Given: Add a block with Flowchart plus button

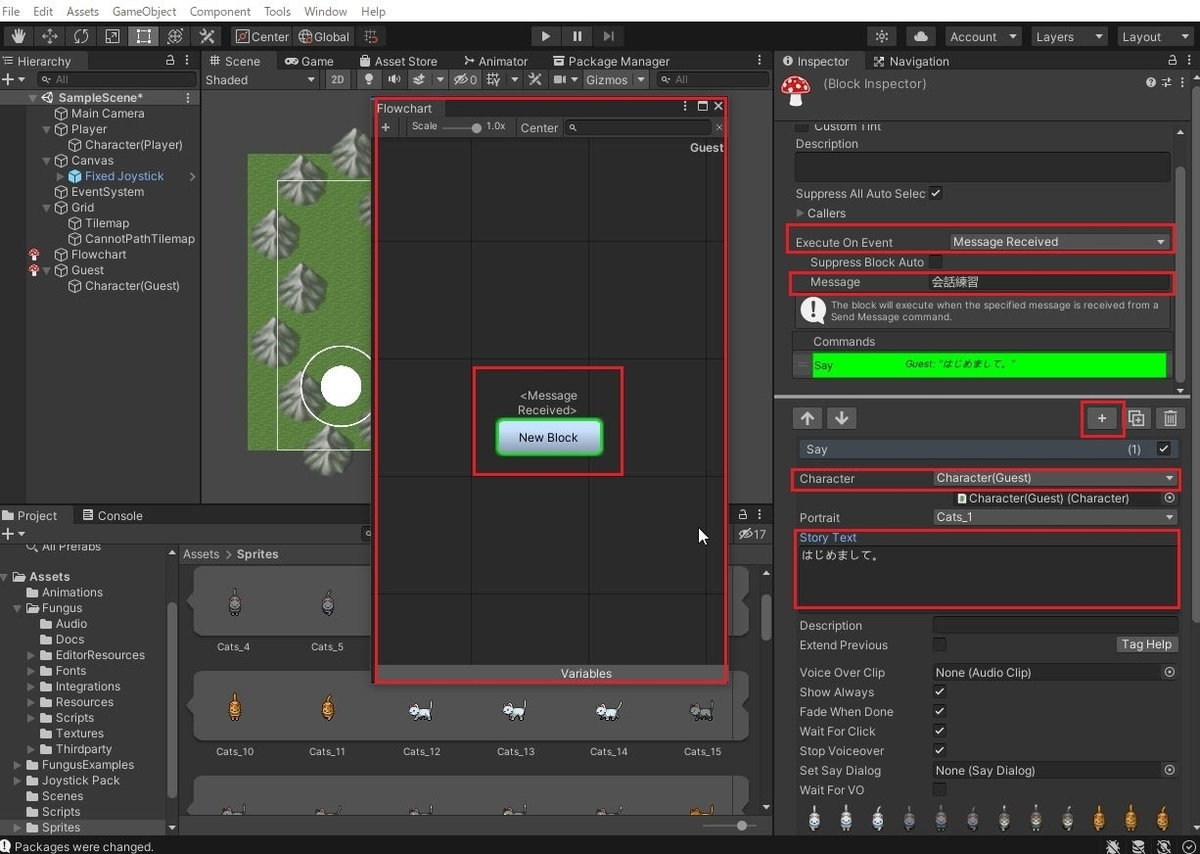Looking at the screenshot, I should pyautogui.click(x=386, y=127).
